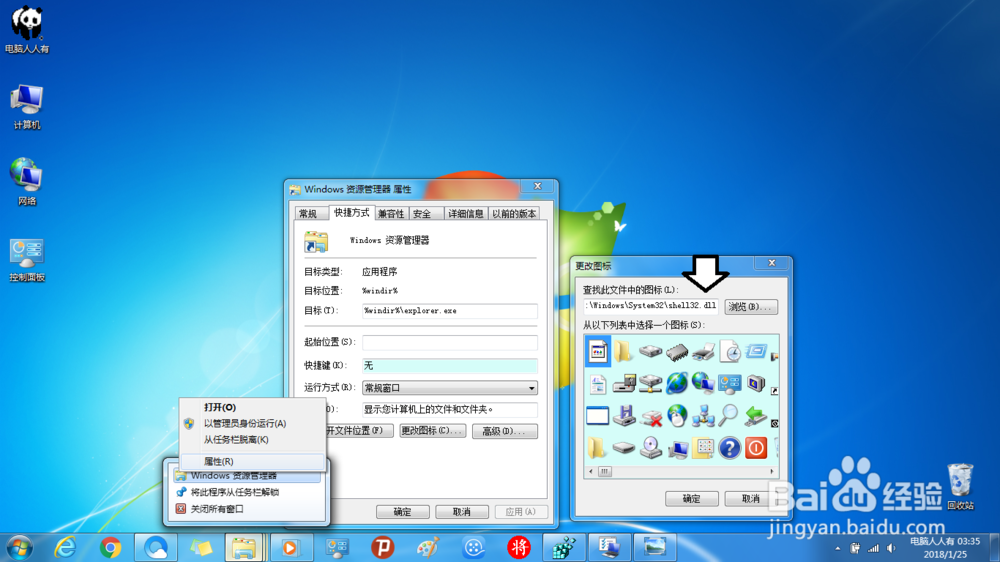
Task: Open the Paint palette taskbar icon
Action: coord(428,547)
